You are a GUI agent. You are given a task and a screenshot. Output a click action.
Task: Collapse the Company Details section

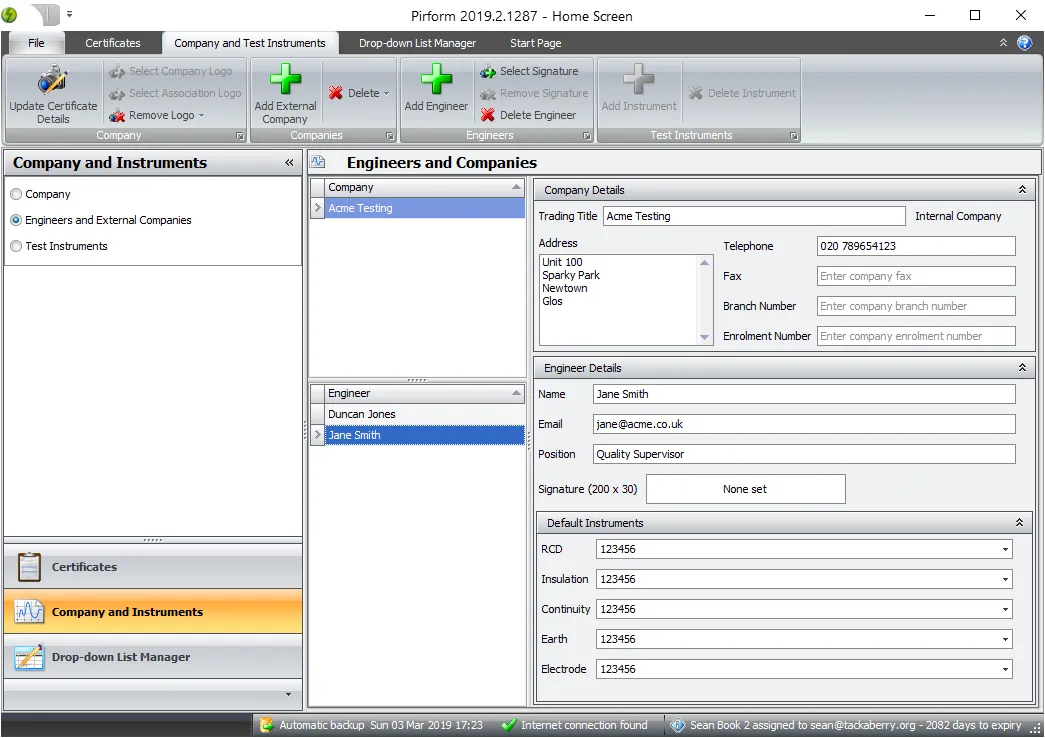1021,189
